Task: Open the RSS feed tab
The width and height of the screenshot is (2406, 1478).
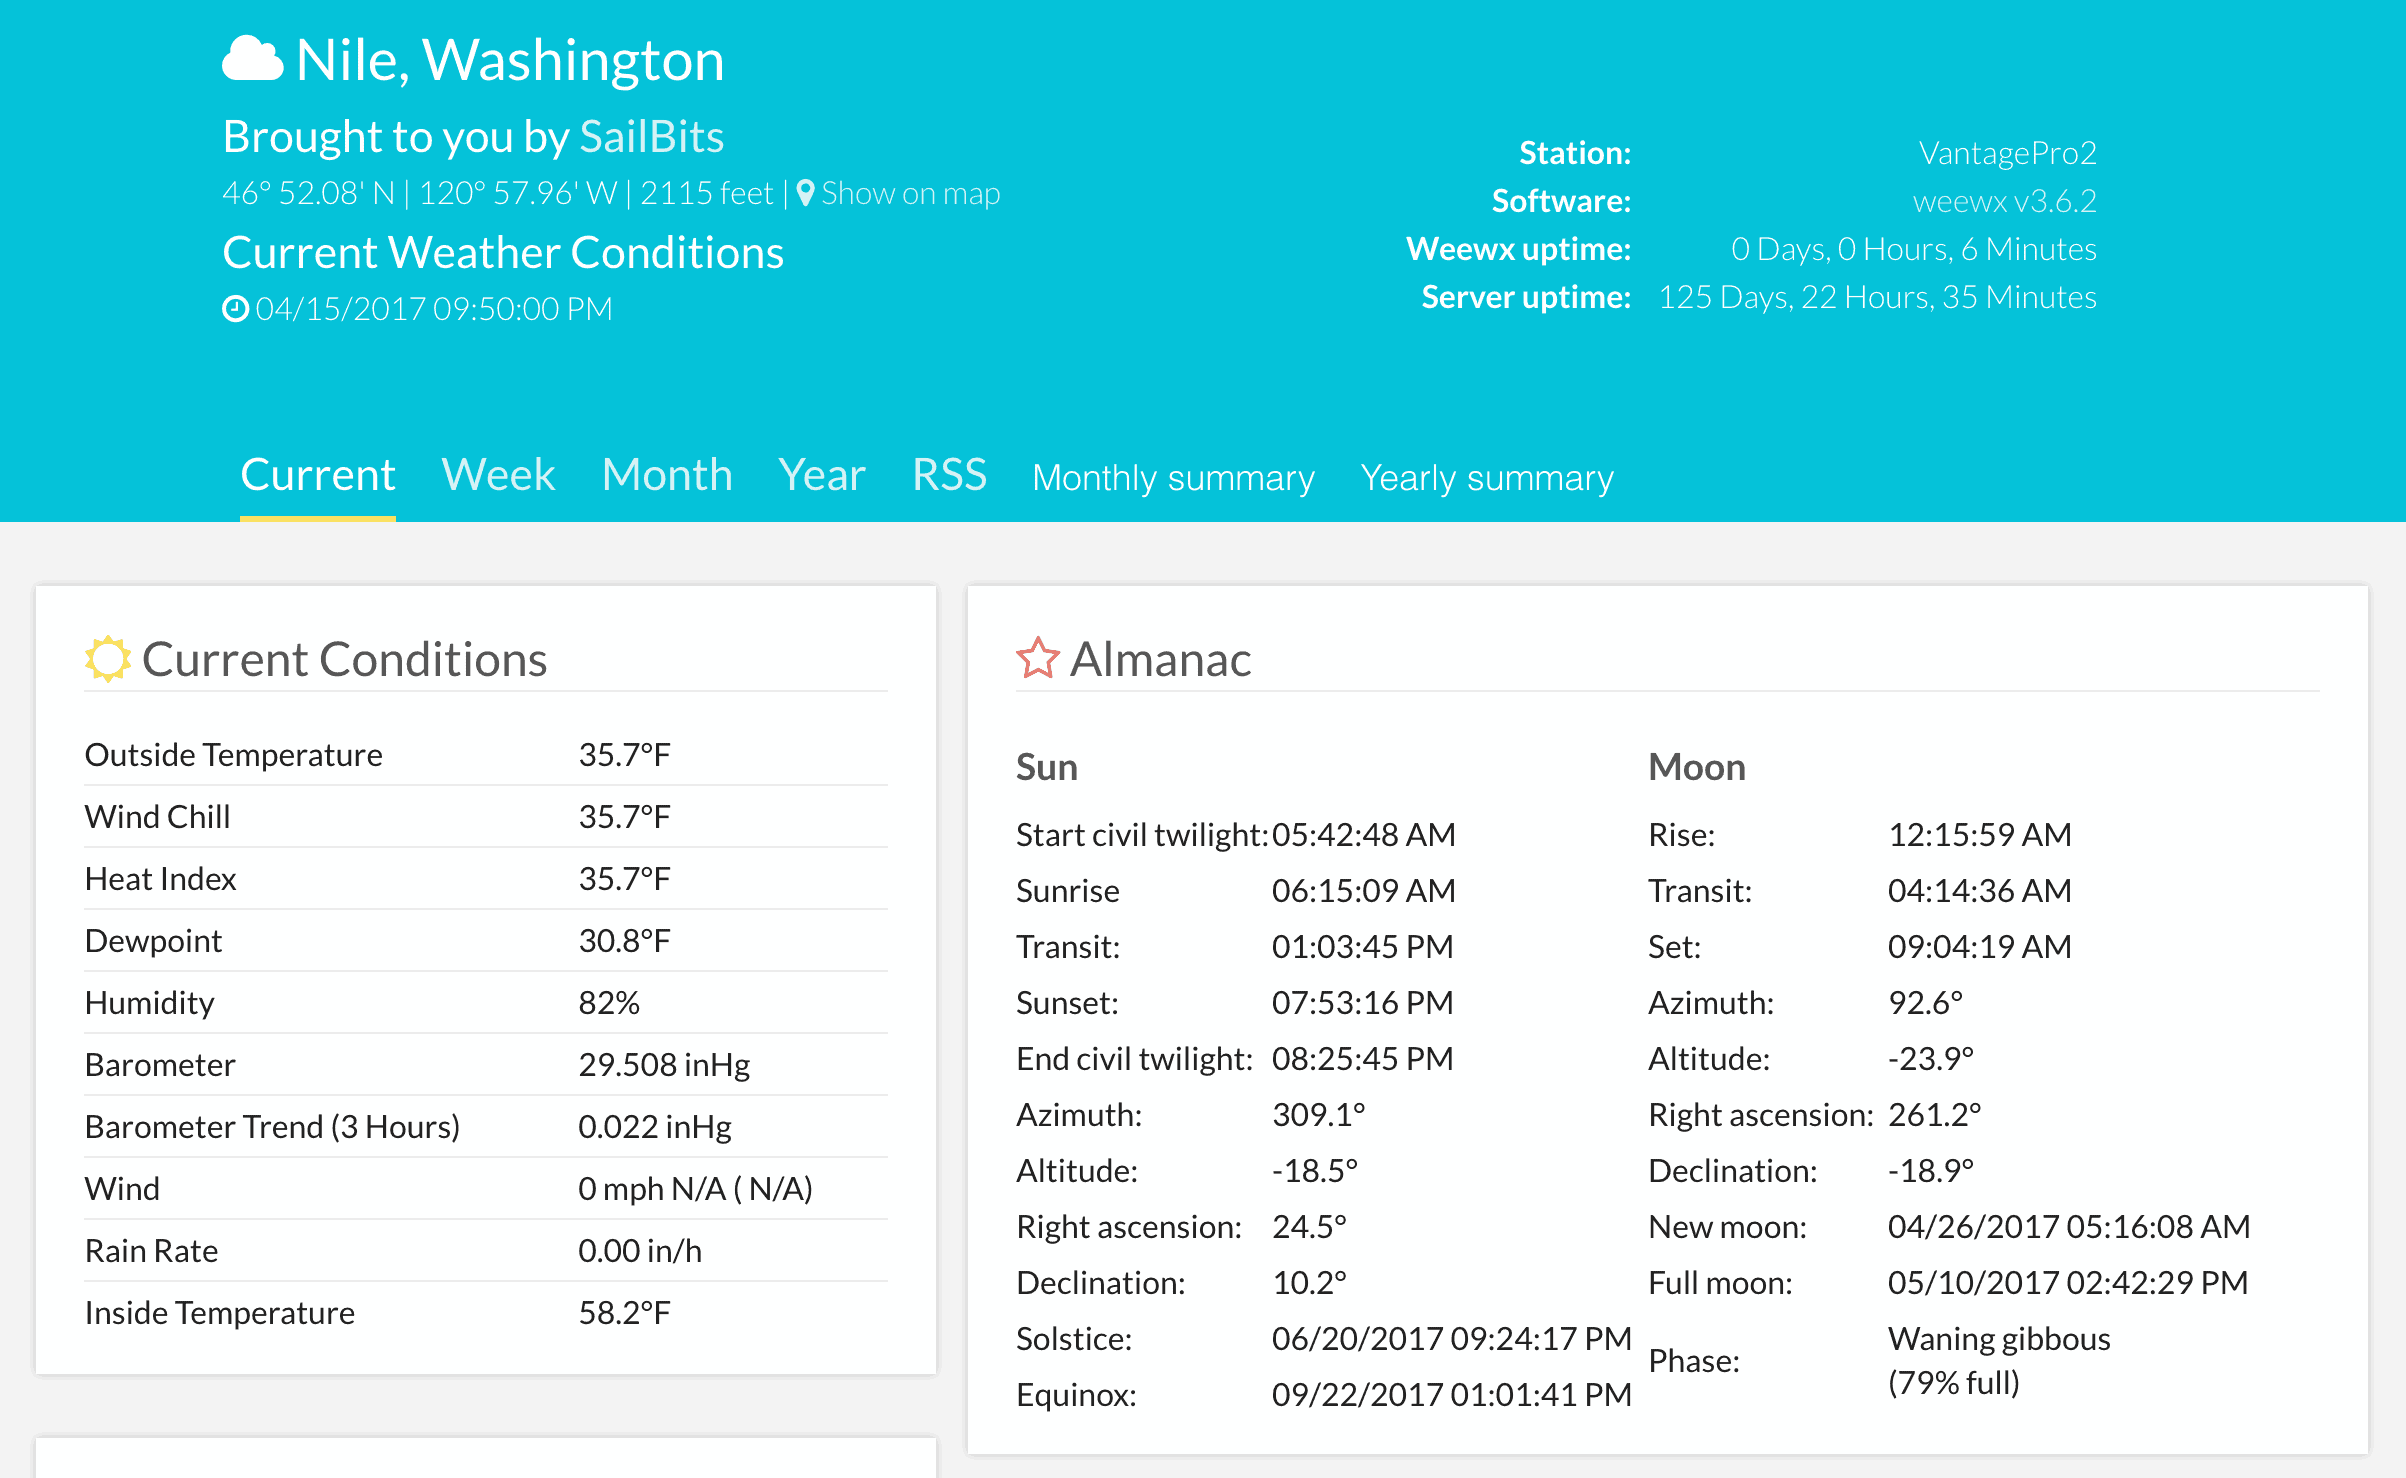Action: (949, 475)
